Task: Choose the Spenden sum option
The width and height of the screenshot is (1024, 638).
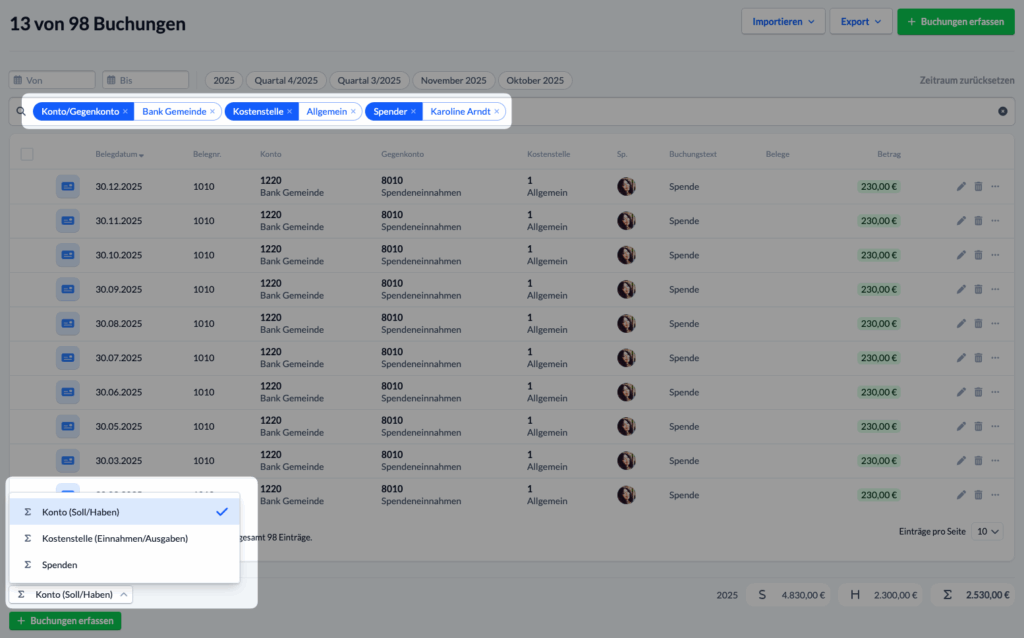Action: pyautogui.click(x=59, y=565)
